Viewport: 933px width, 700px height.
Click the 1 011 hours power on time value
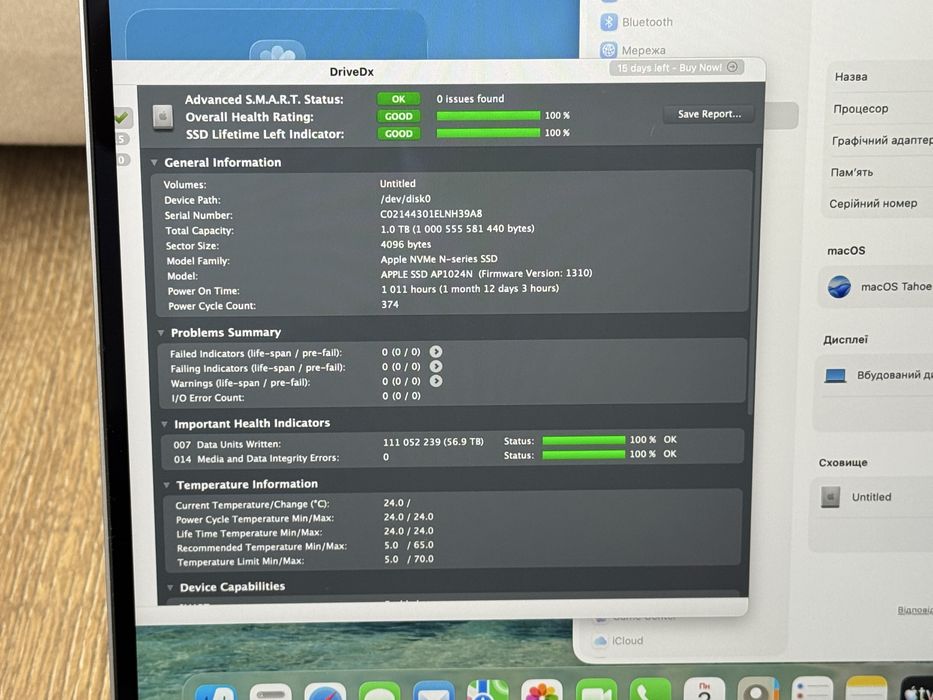coord(470,289)
